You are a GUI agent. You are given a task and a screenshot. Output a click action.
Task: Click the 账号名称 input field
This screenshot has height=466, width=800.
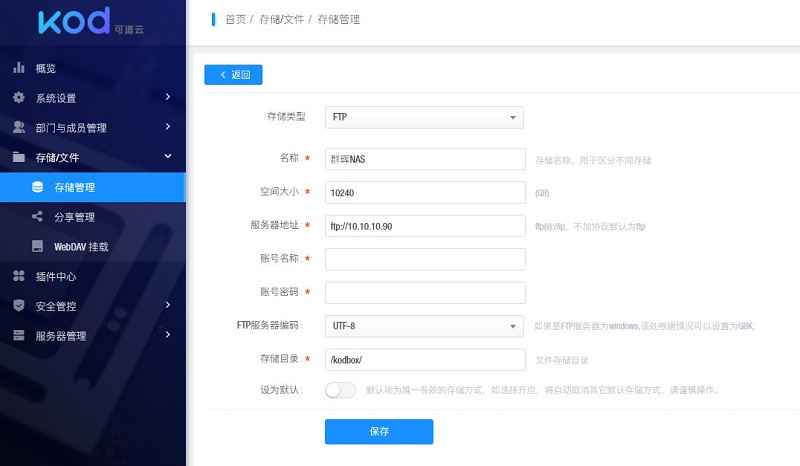(425, 259)
